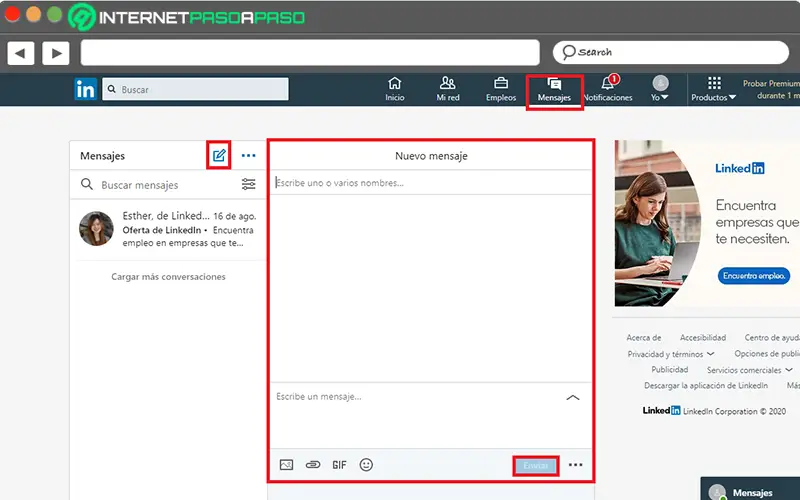Click the Escribe uno o varios nombres field
The image size is (800, 500).
431,183
